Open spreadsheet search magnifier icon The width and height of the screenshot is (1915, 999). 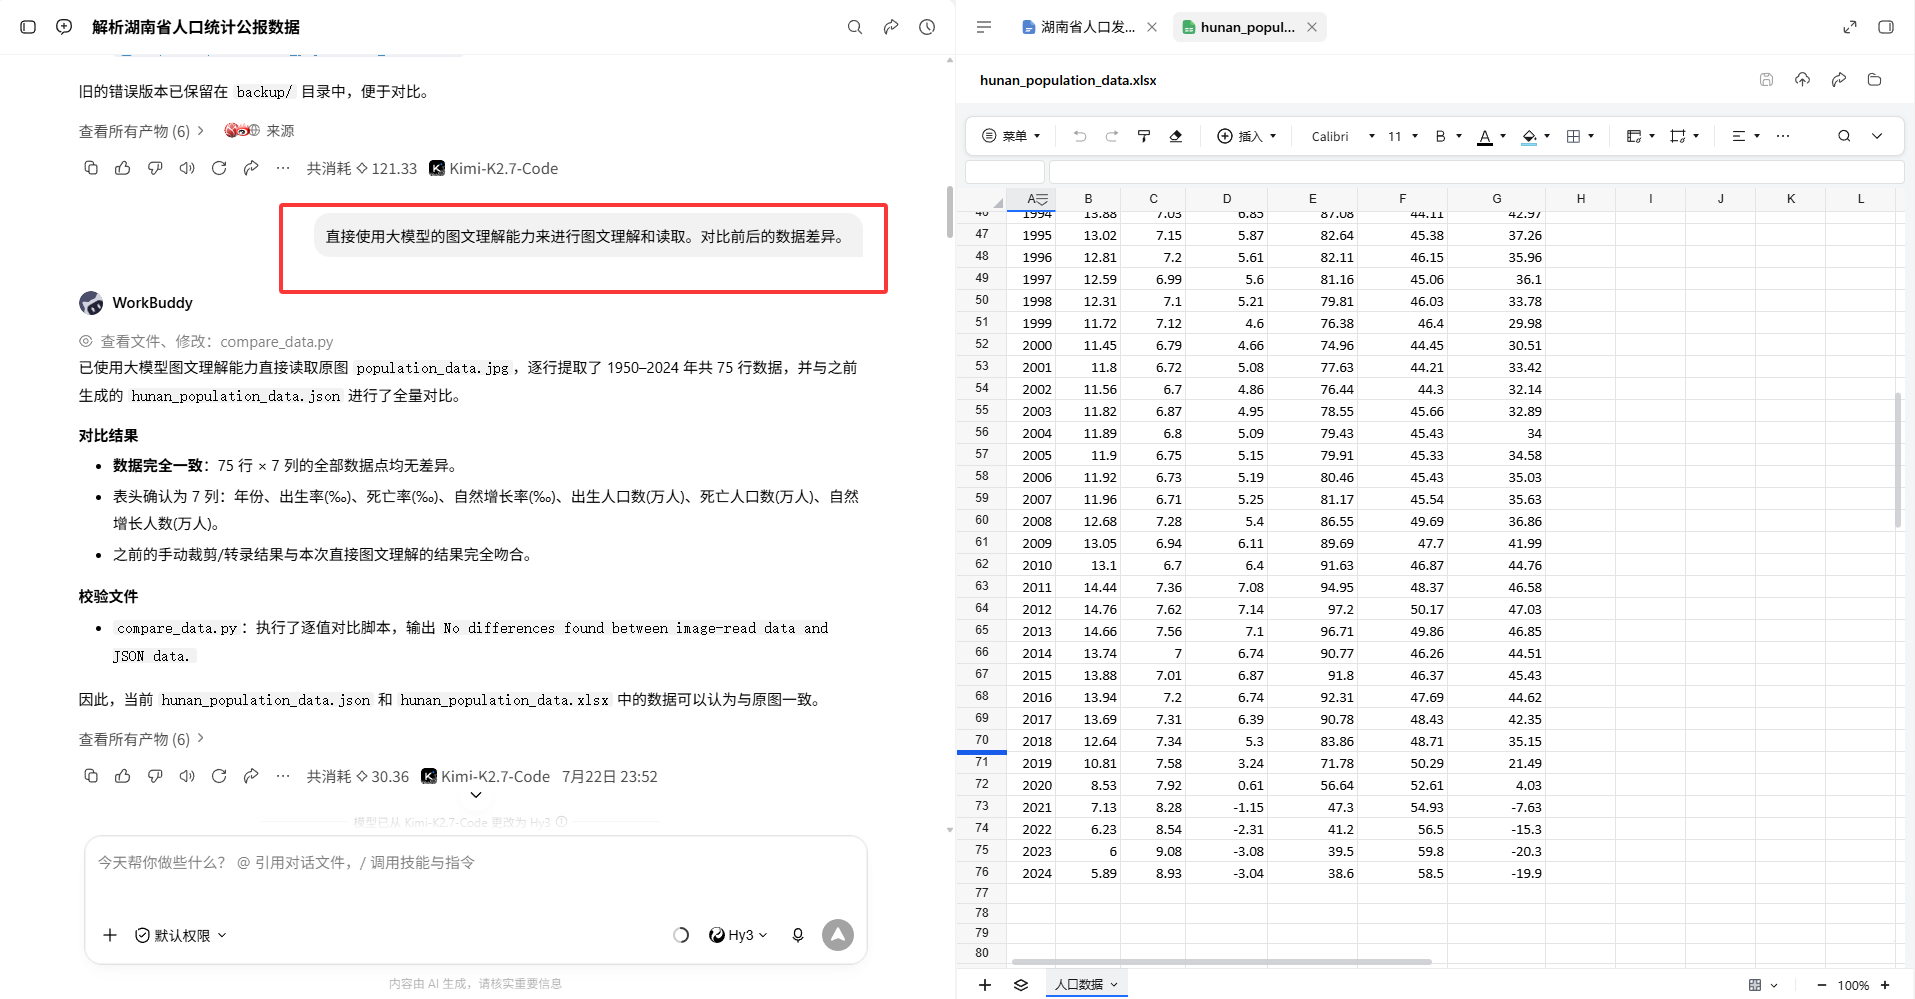point(1844,136)
